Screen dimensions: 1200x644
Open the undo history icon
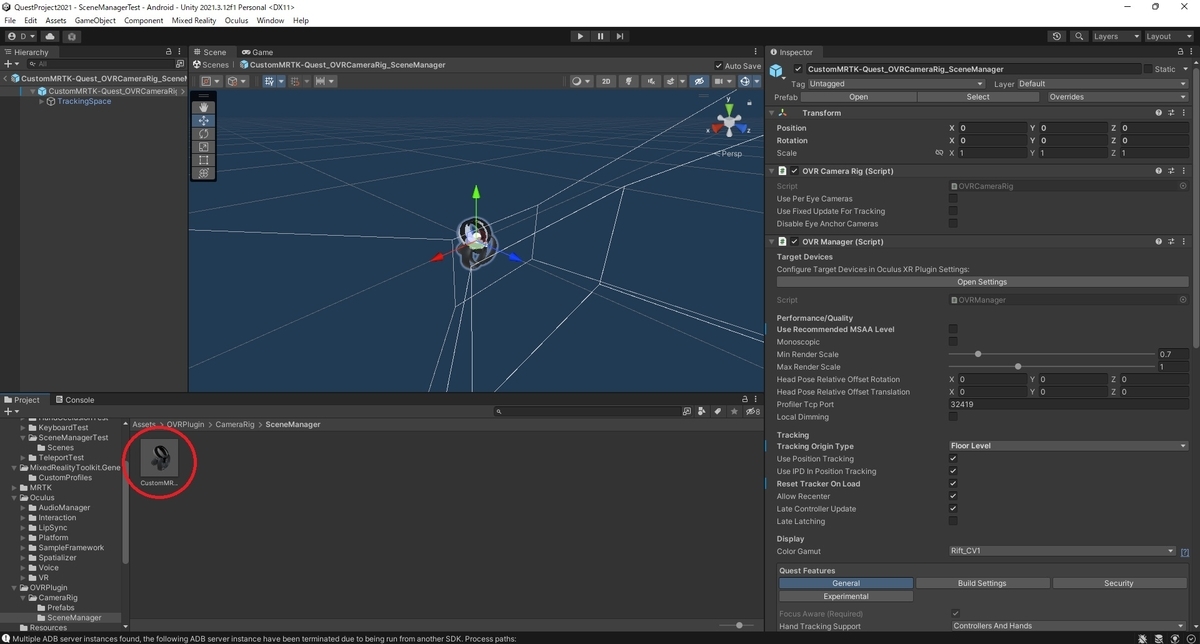(x=1058, y=36)
